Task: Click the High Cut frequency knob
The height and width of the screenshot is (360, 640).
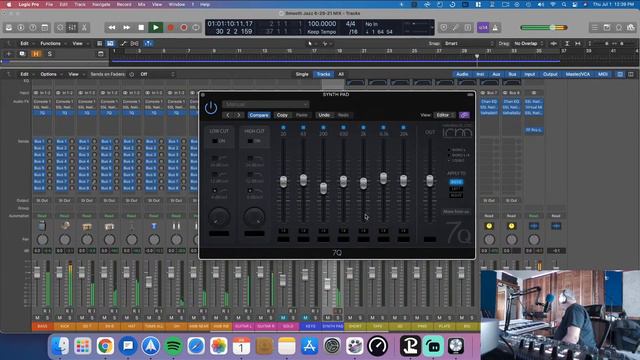Action: point(254,217)
